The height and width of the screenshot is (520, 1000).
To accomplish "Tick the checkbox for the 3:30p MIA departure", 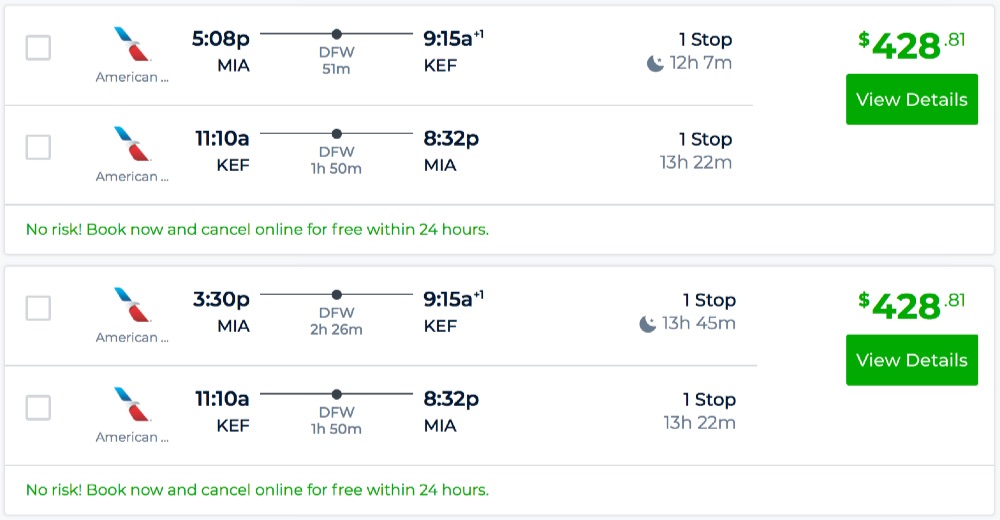I will click(x=38, y=308).
